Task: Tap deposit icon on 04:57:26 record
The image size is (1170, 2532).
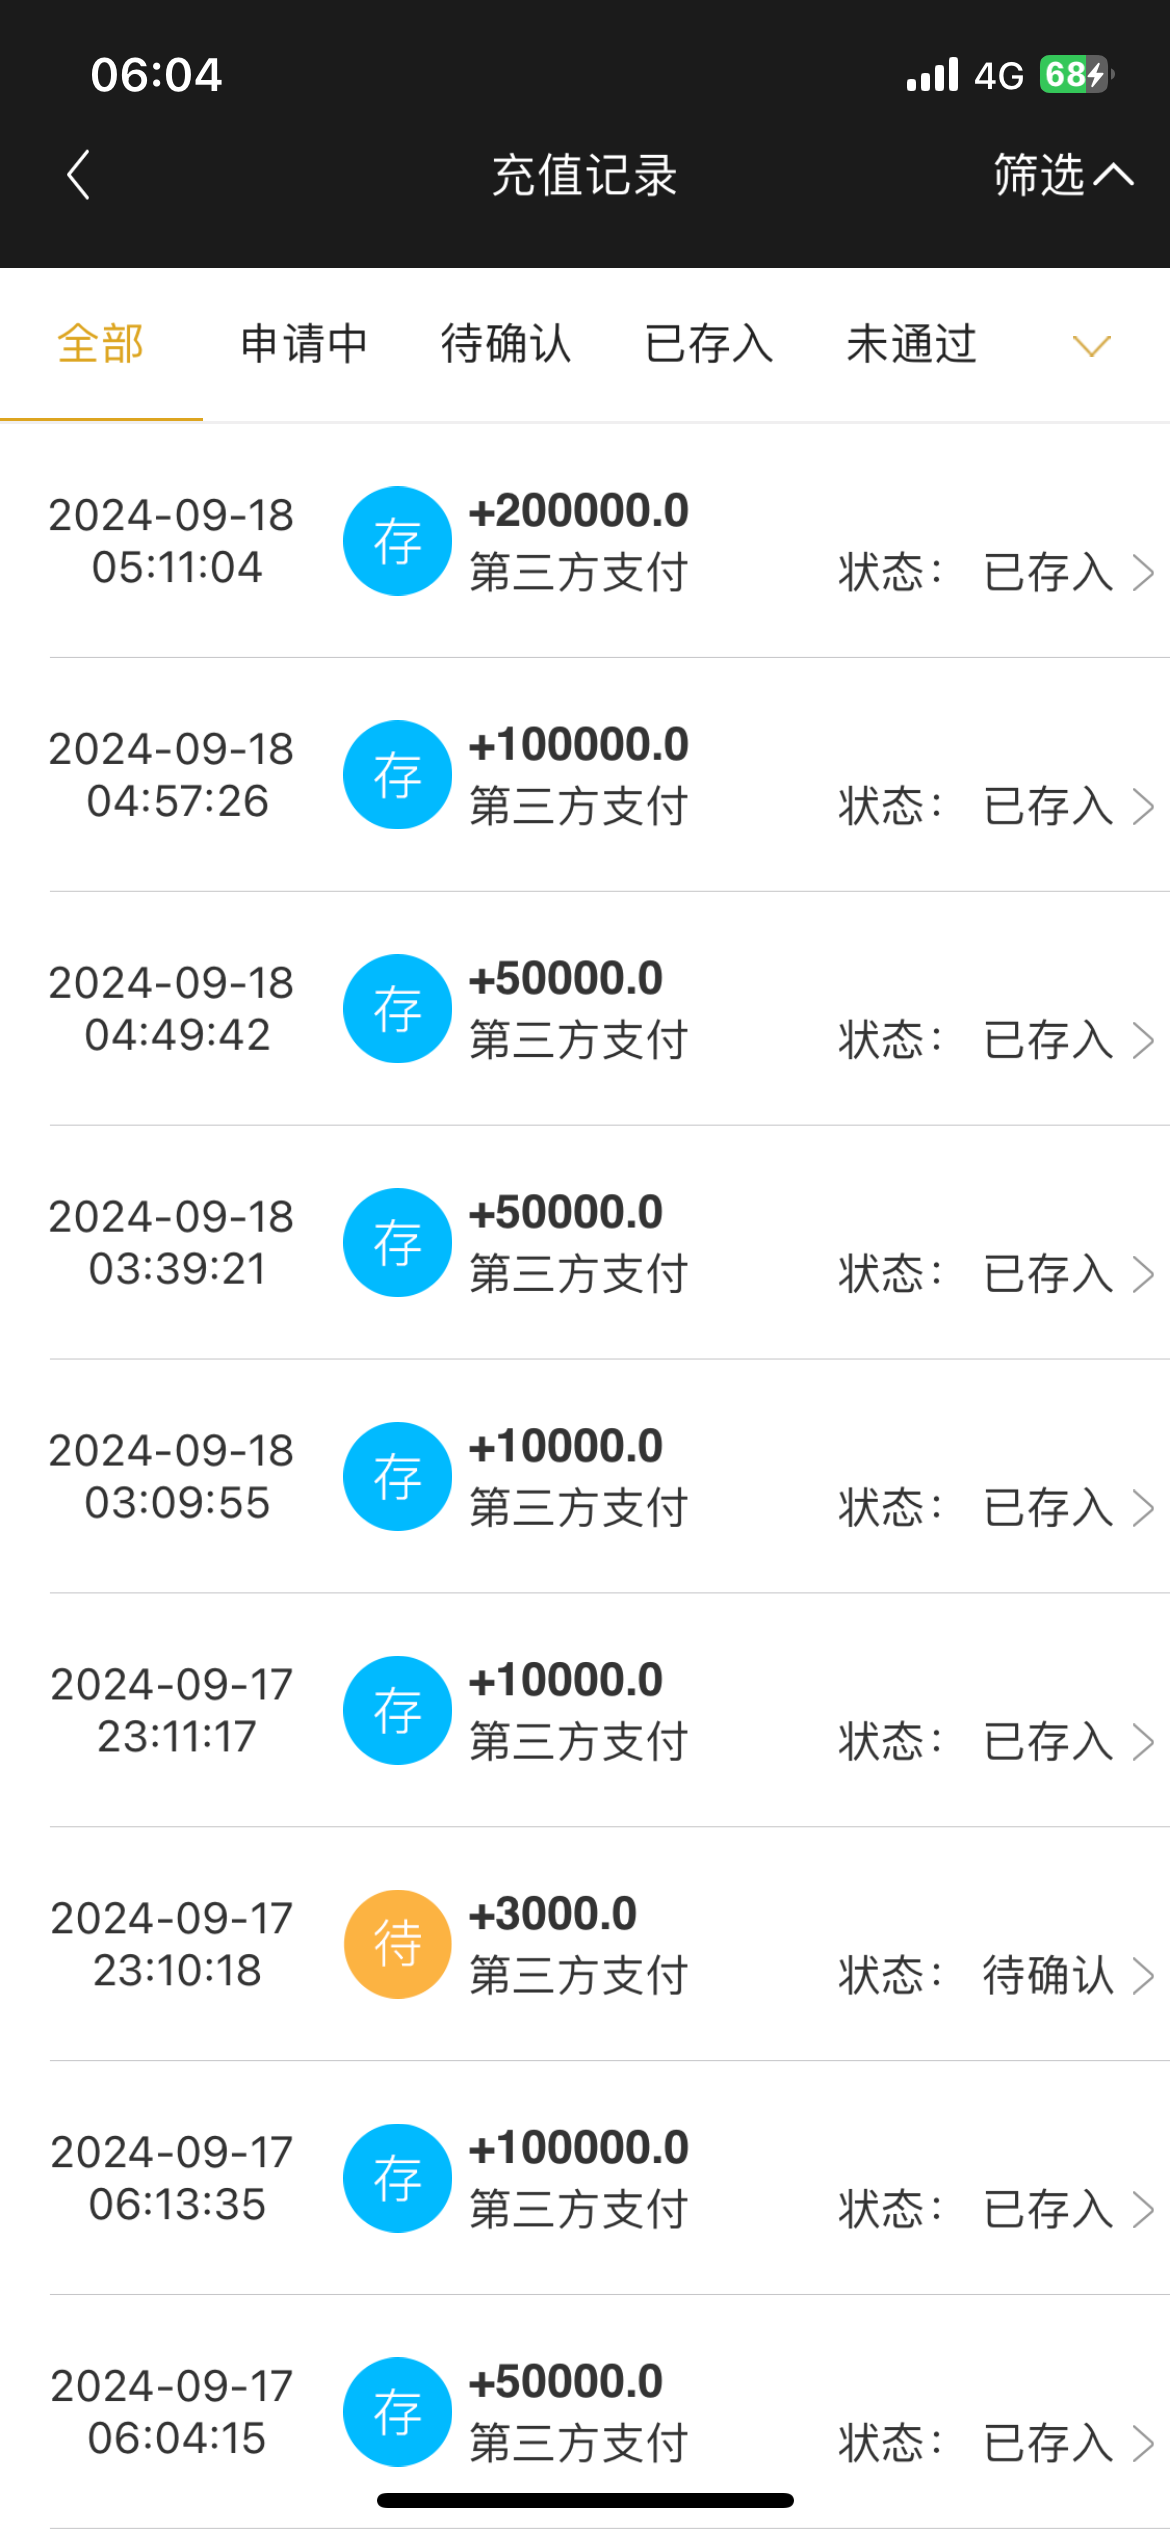Action: pyautogui.click(x=398, y=775)
